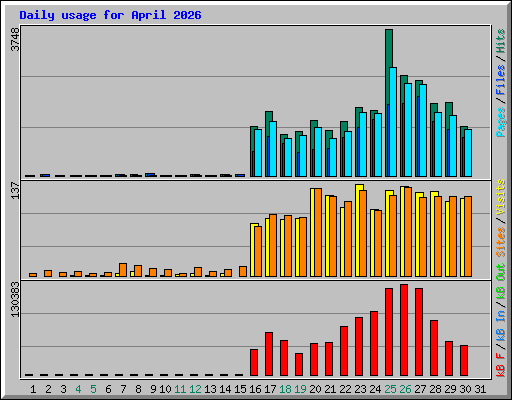The height and width of the screenshot is (400, 512).
Task: Click the orange "Sites" legend label
Action: click(x=501, y=242)
